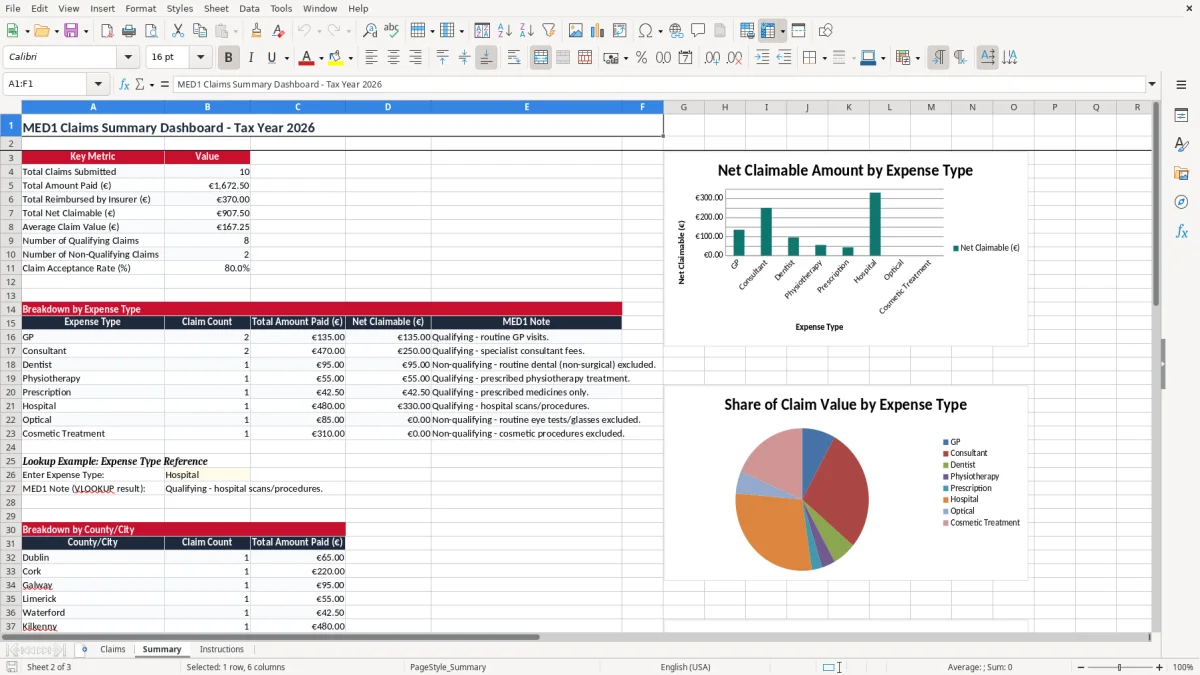
Task: Click Sort Descending icon
Action: [x=526, y=31]
